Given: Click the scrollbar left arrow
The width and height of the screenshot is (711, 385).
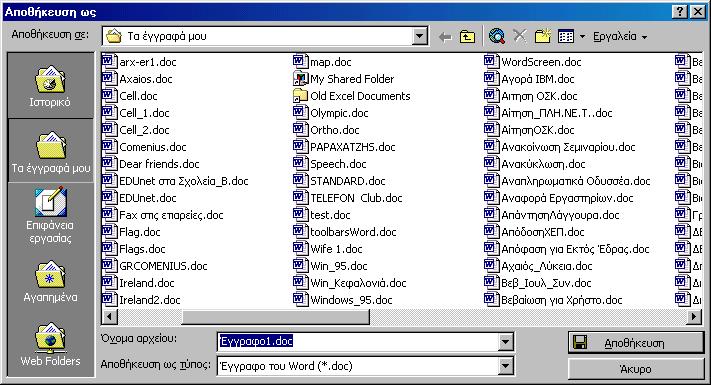Looking at the screenshot, I should 110,317.
